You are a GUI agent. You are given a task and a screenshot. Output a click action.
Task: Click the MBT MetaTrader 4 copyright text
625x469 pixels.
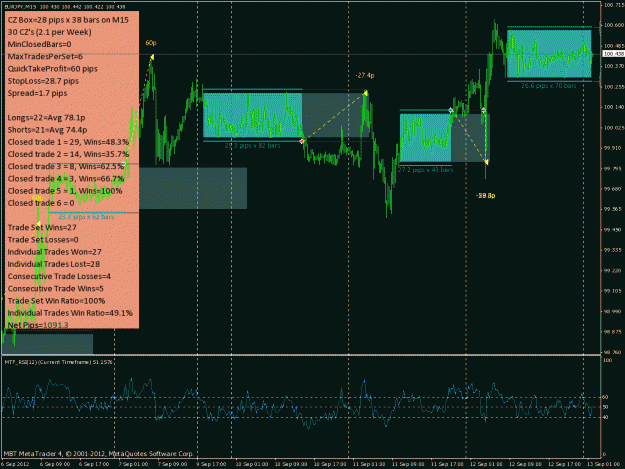98,454
